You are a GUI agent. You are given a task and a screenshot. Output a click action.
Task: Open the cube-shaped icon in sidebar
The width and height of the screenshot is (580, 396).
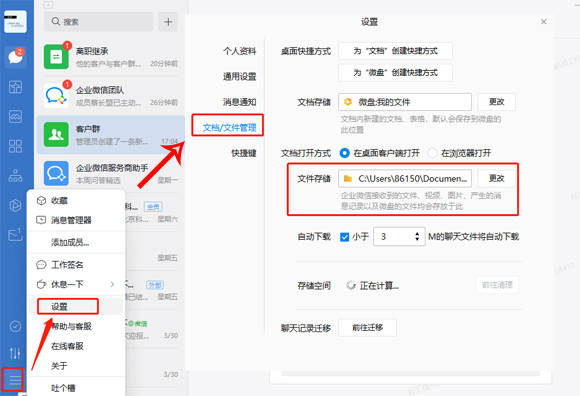(x=15, y=87)
